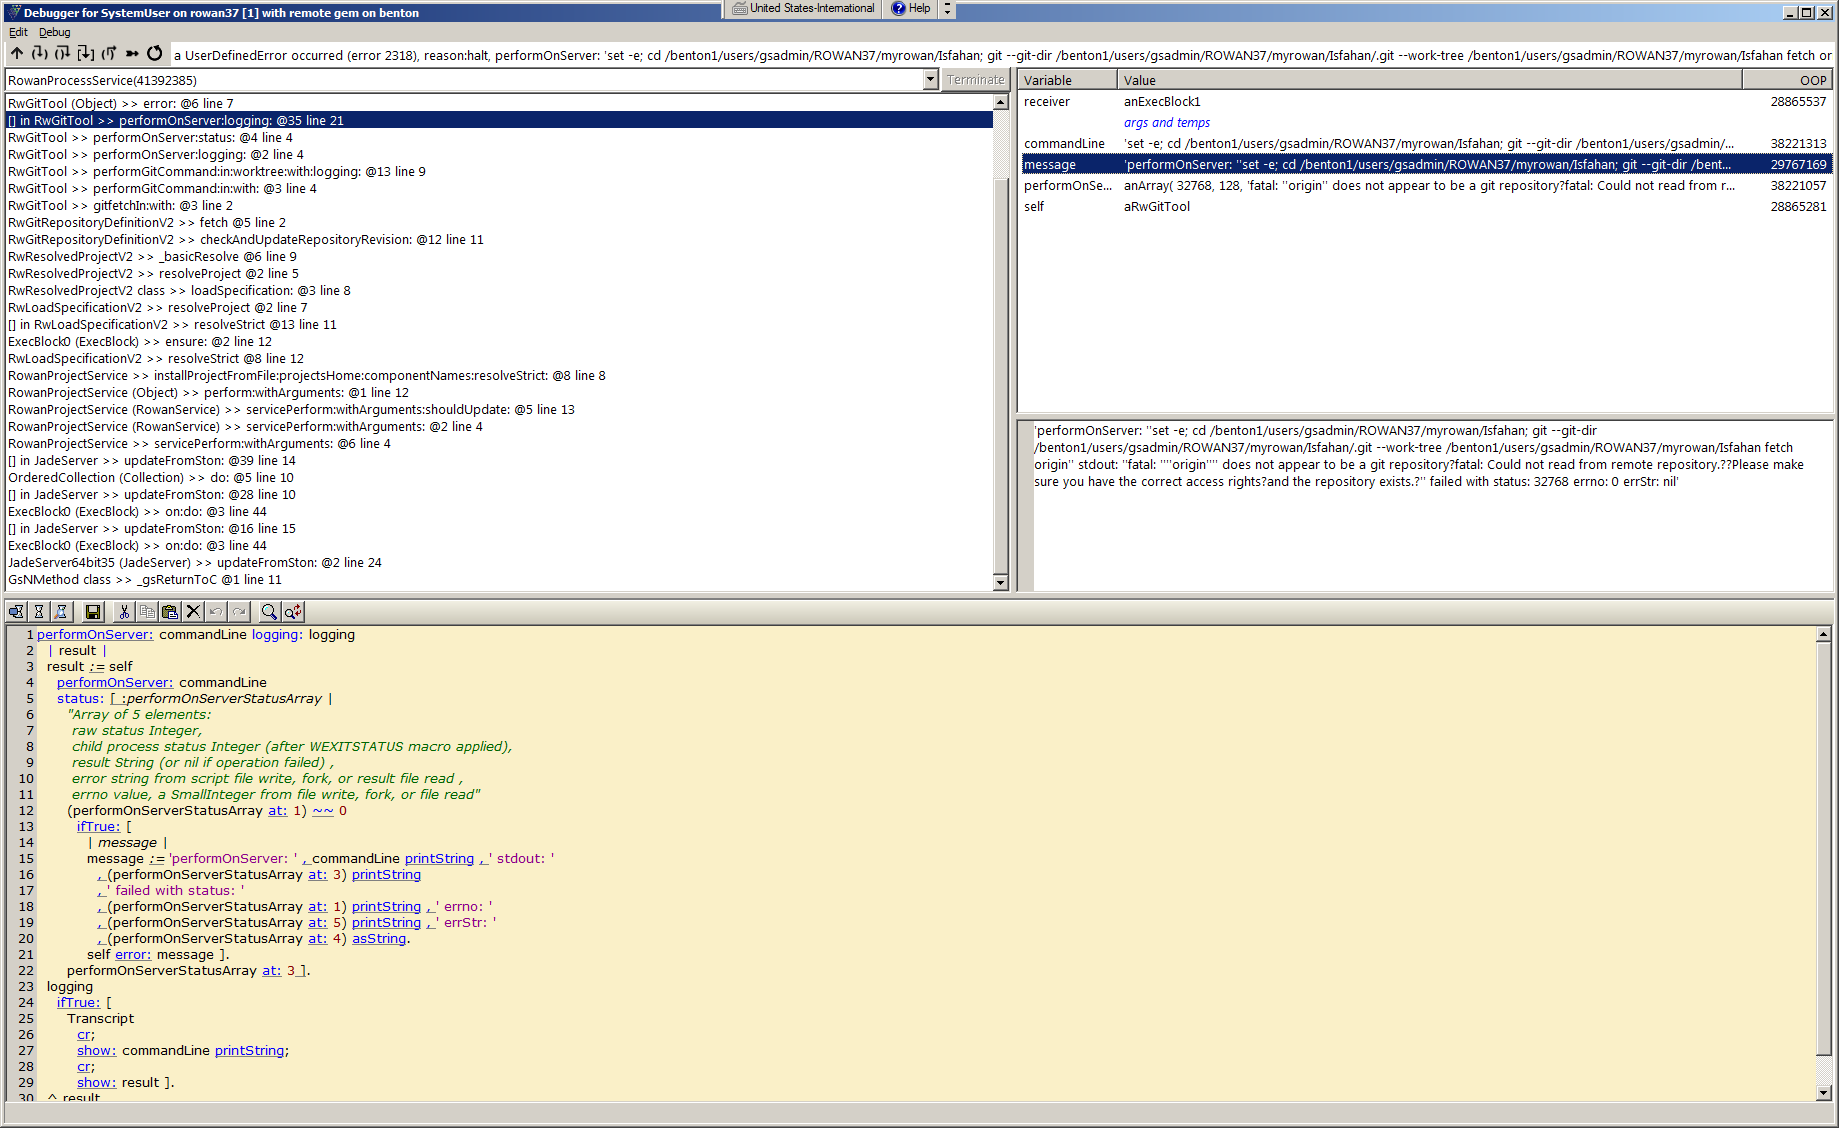
Task: Open the United States-International language bar
Action: (x=803, y=8)
